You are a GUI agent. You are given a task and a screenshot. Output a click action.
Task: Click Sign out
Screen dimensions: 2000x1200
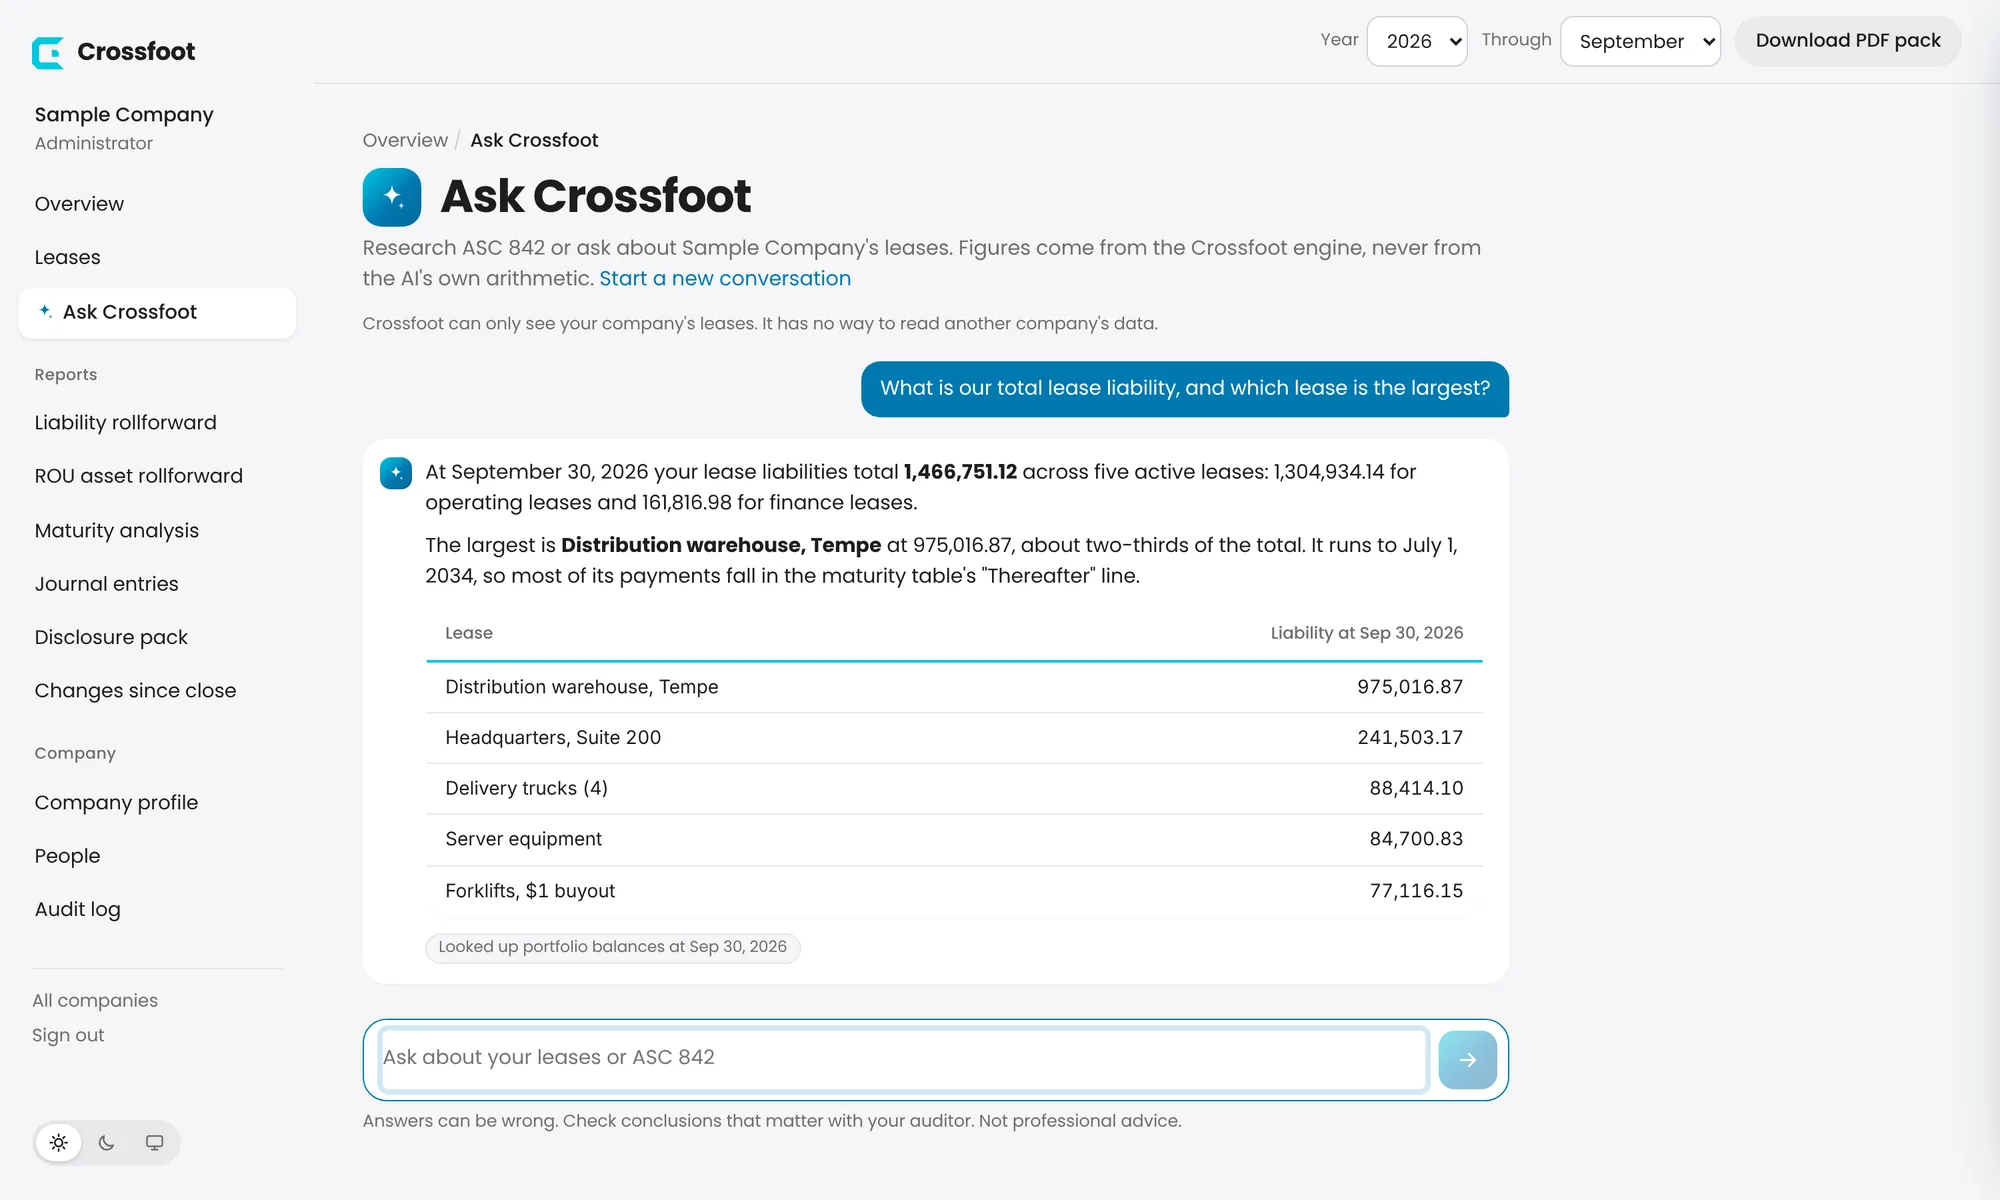(x=68, y=1036)
